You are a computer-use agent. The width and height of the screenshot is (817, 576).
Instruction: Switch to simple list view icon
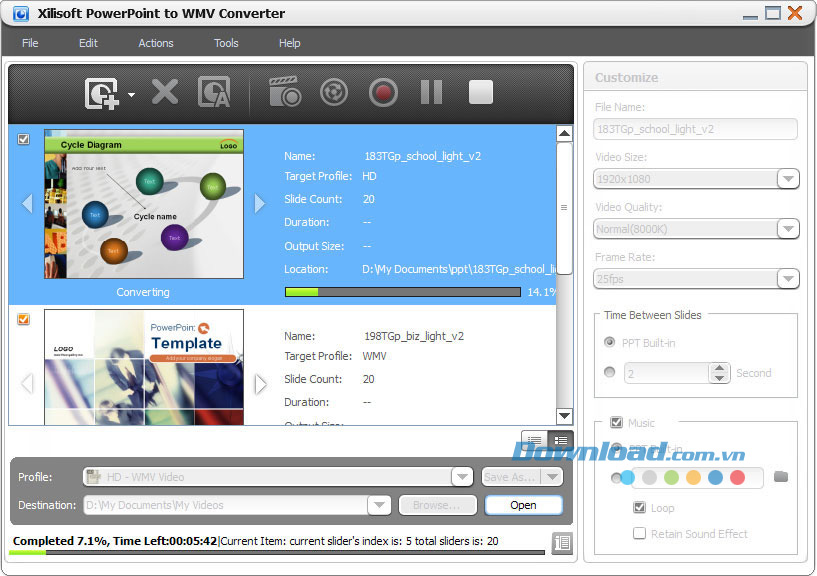536,440
